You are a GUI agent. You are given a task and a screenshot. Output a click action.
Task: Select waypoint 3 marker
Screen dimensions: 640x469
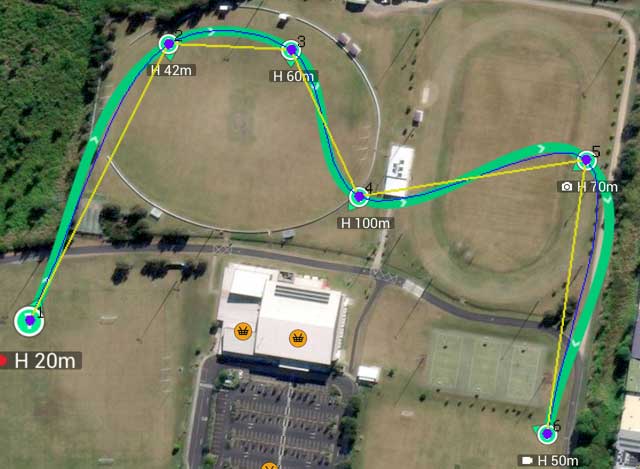point(291,50)
